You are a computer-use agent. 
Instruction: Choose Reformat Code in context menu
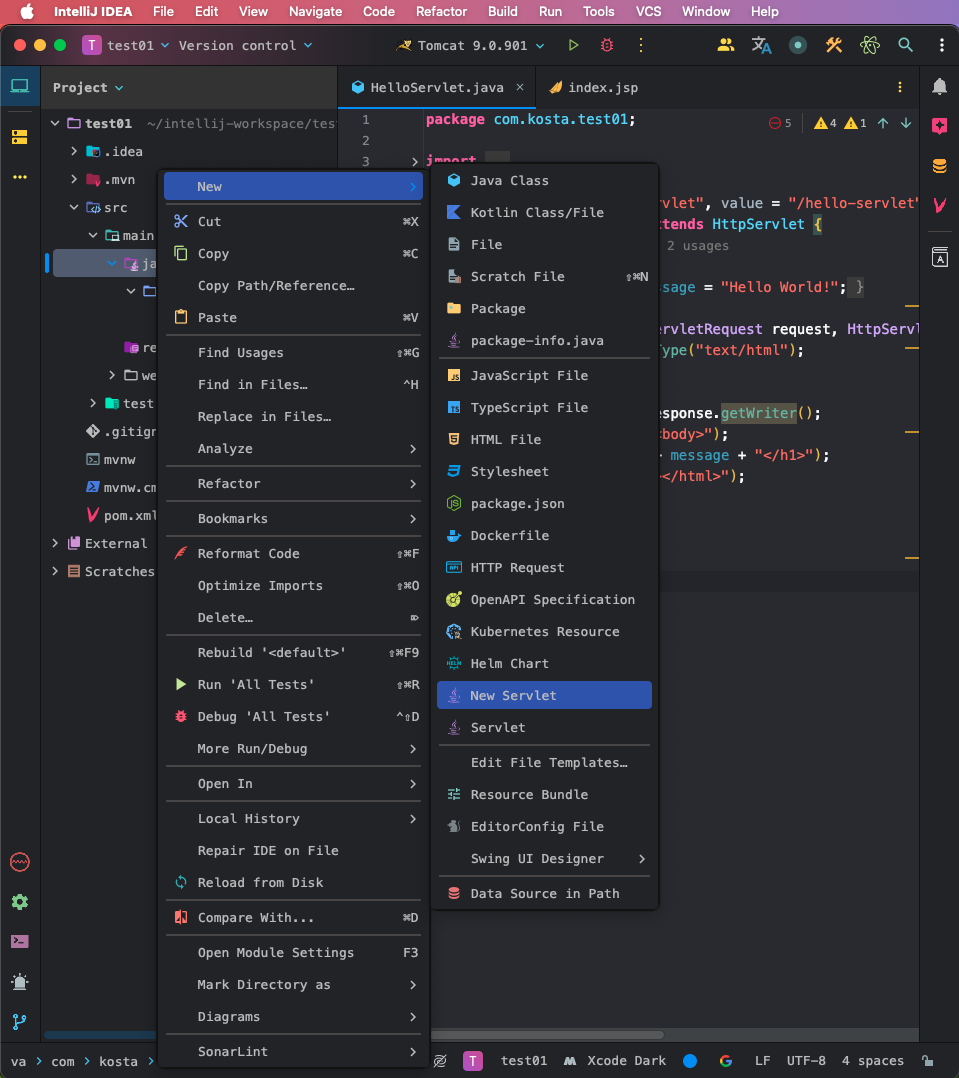(293, 553)
